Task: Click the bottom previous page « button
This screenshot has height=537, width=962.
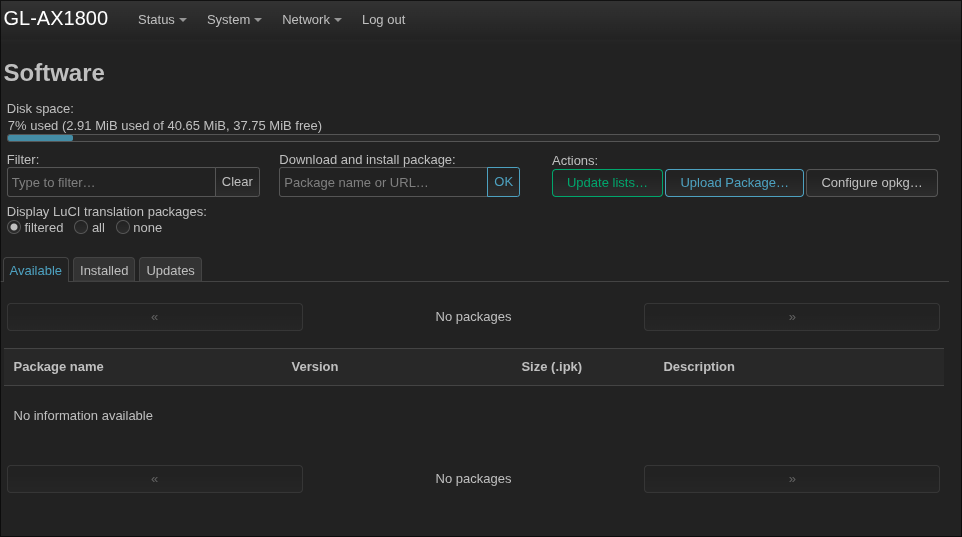Action: pyautogui.click(x=155, y=479)
